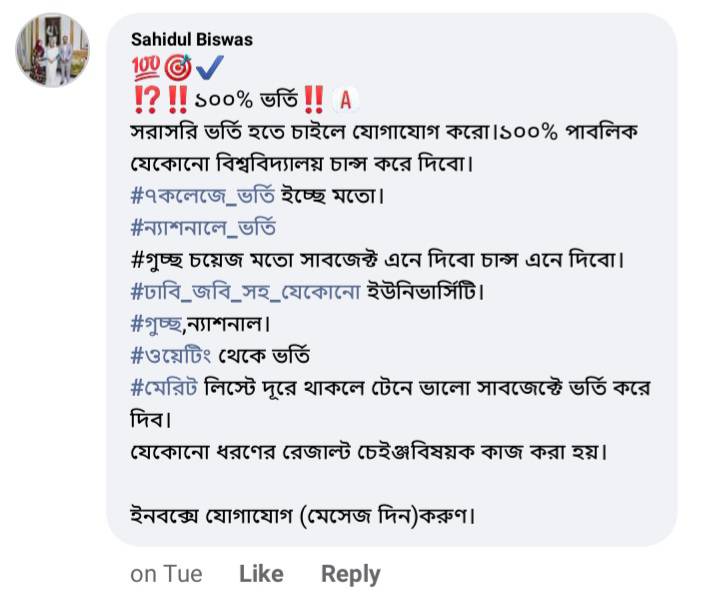Click the #মেরিট hashtag

coord(164,388)
